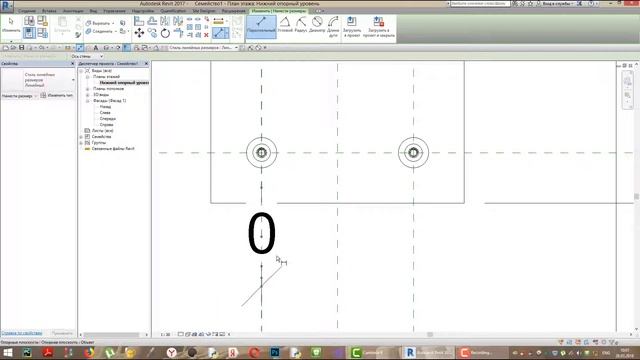The image size is (640, 360).
Task: Close the Project Browser panel
Action: point(146,64)
